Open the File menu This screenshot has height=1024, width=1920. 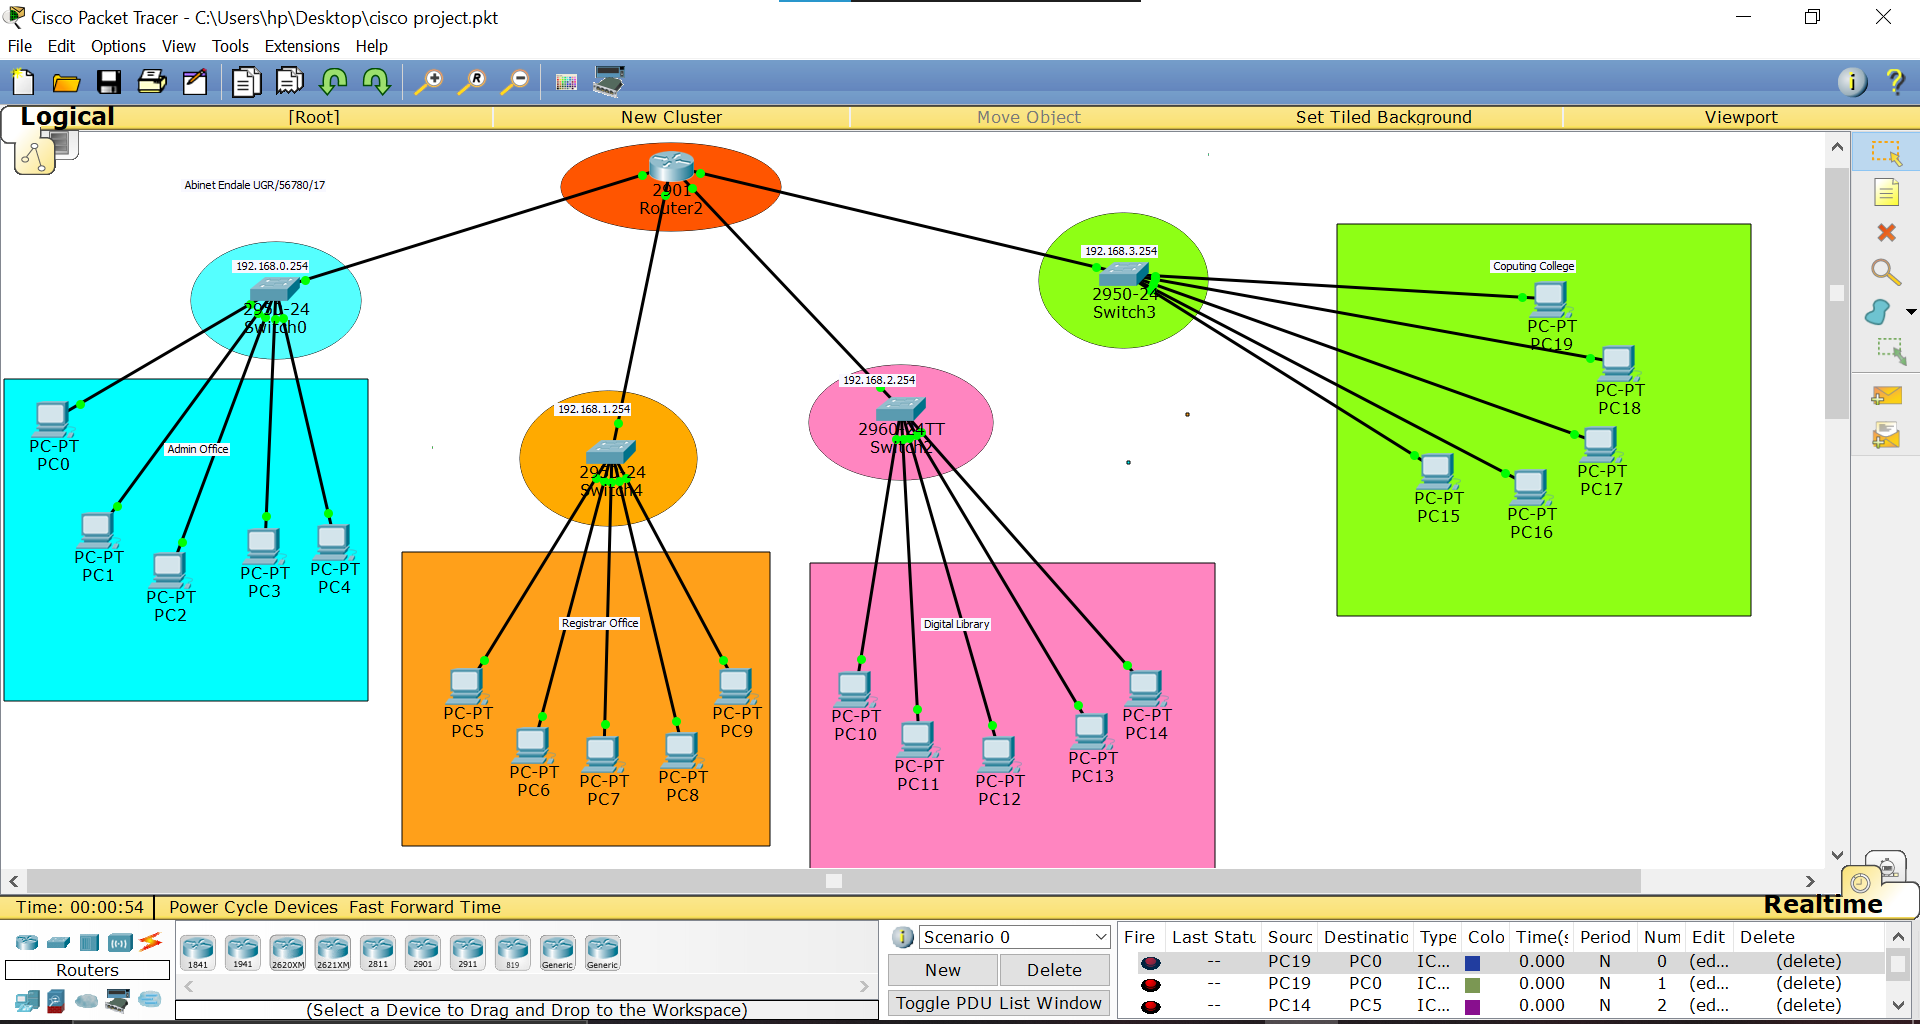[20, 46]
